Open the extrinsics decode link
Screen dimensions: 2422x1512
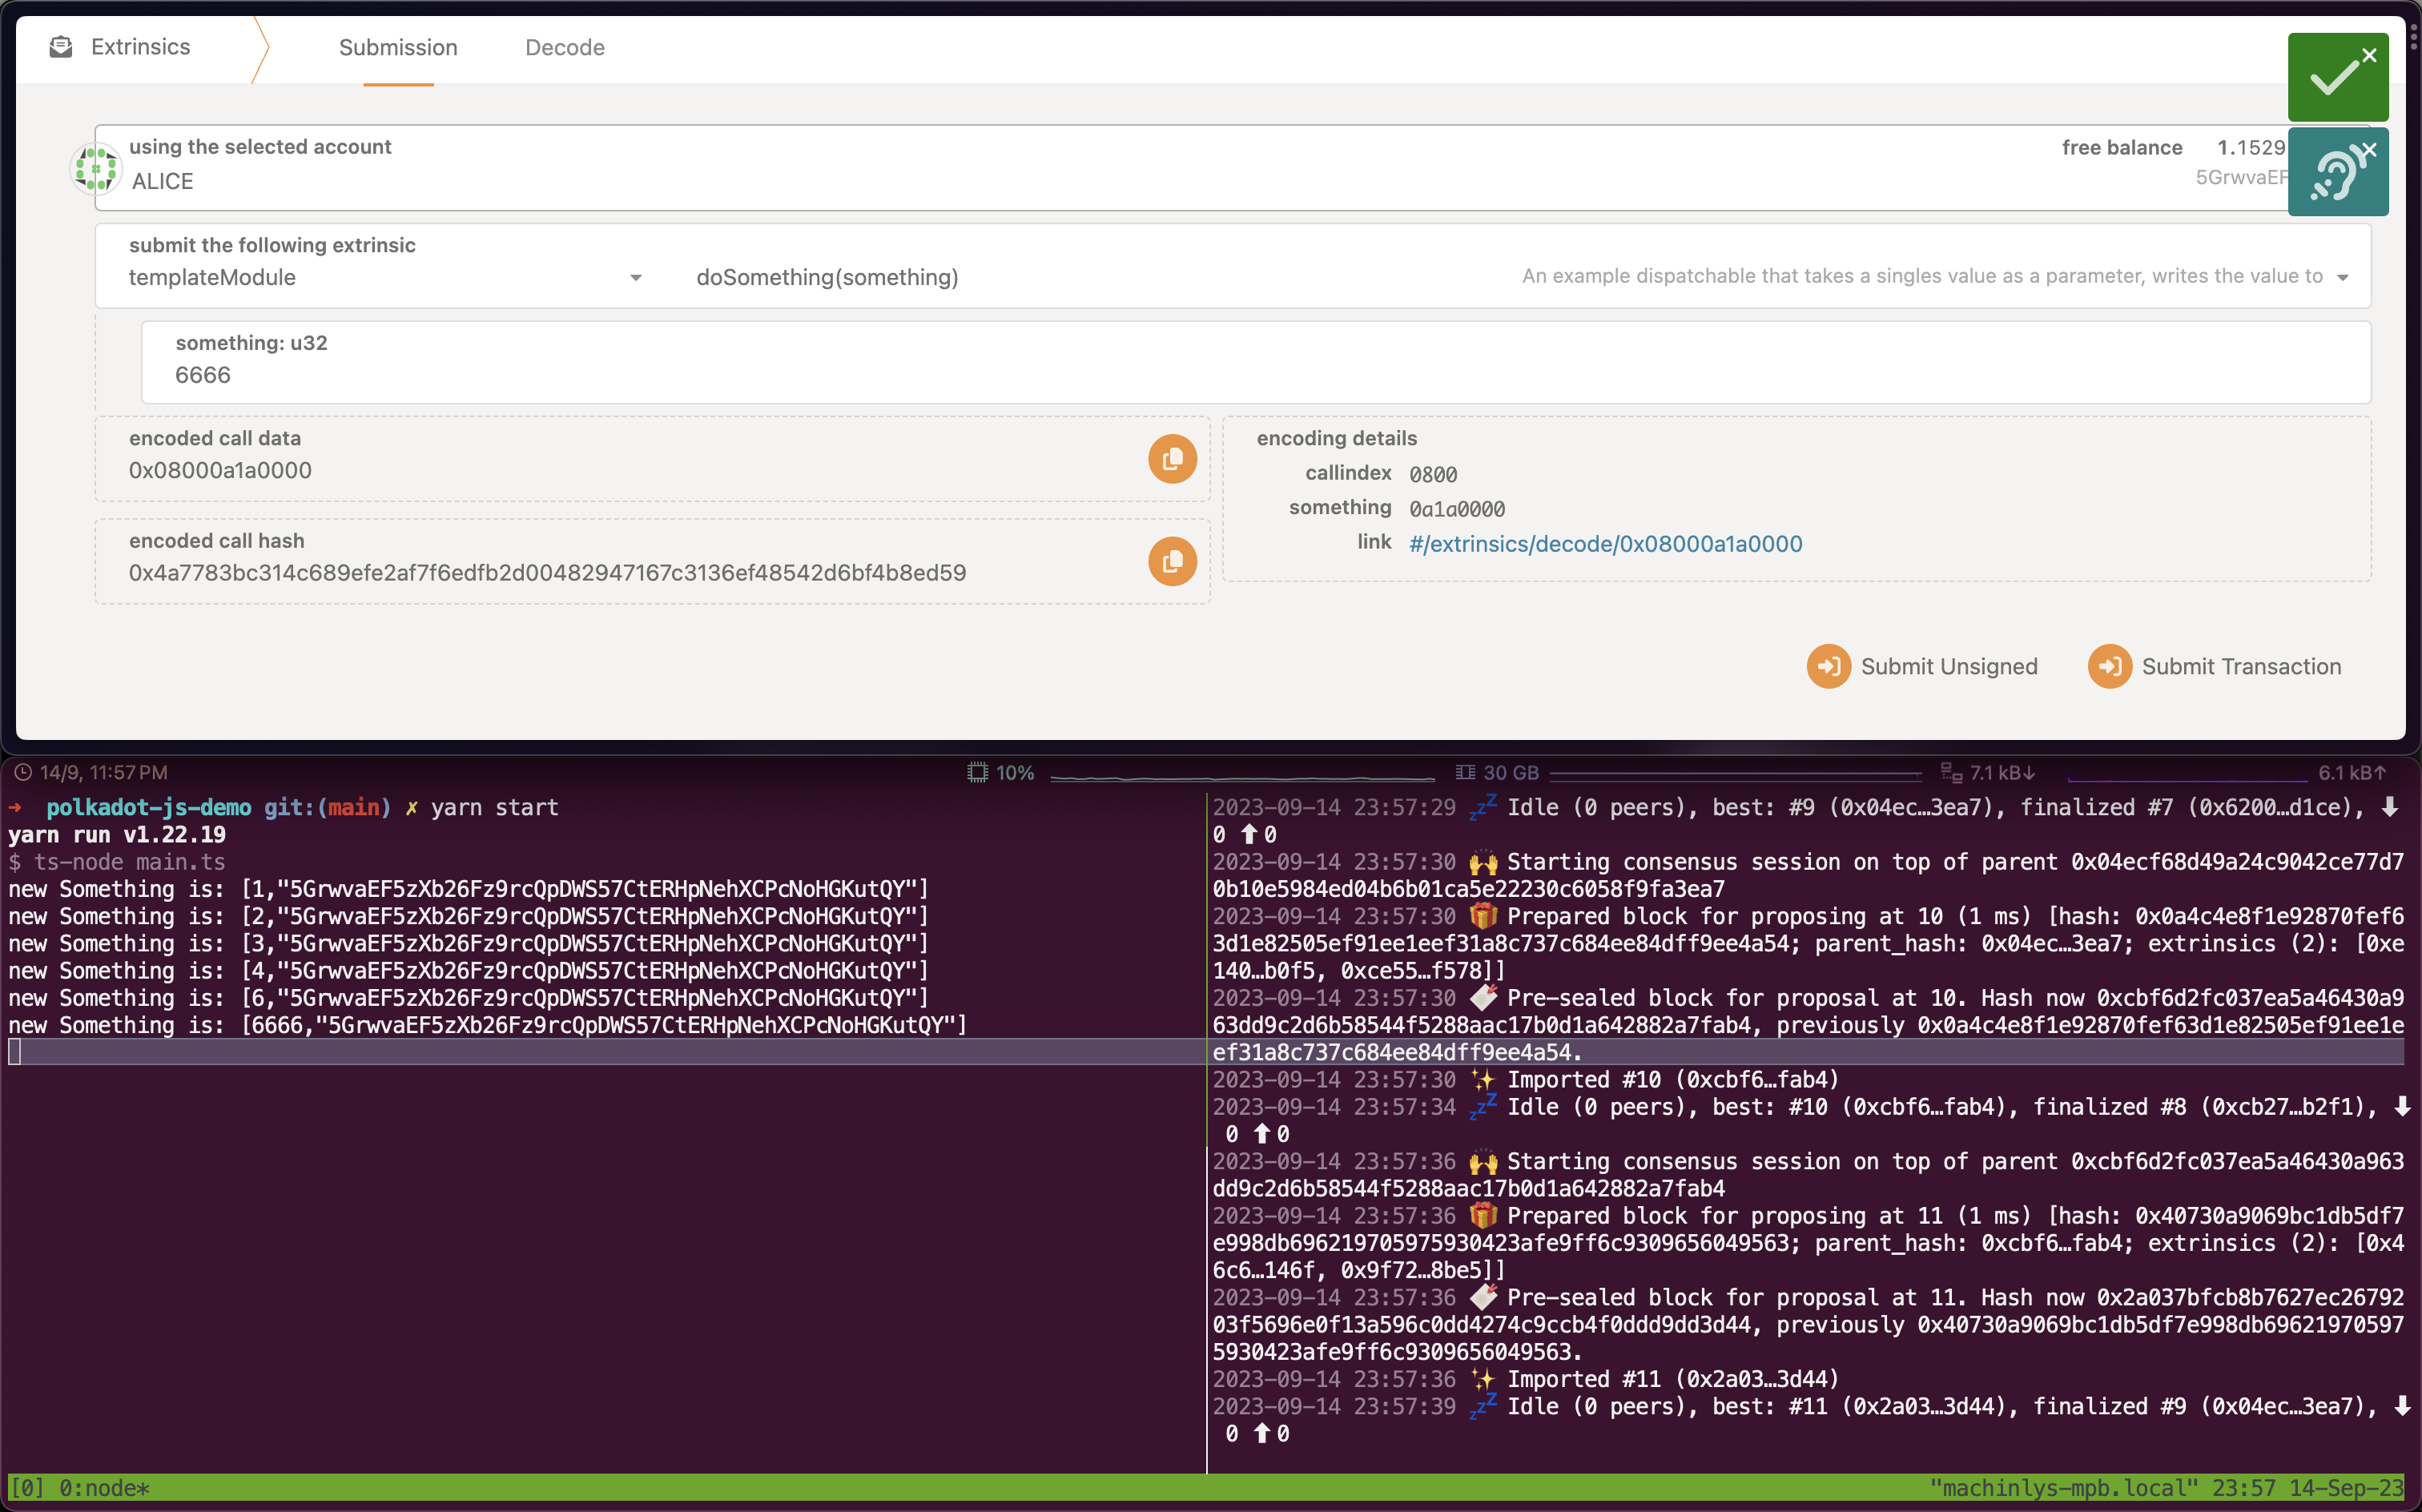coord(1605,544)
